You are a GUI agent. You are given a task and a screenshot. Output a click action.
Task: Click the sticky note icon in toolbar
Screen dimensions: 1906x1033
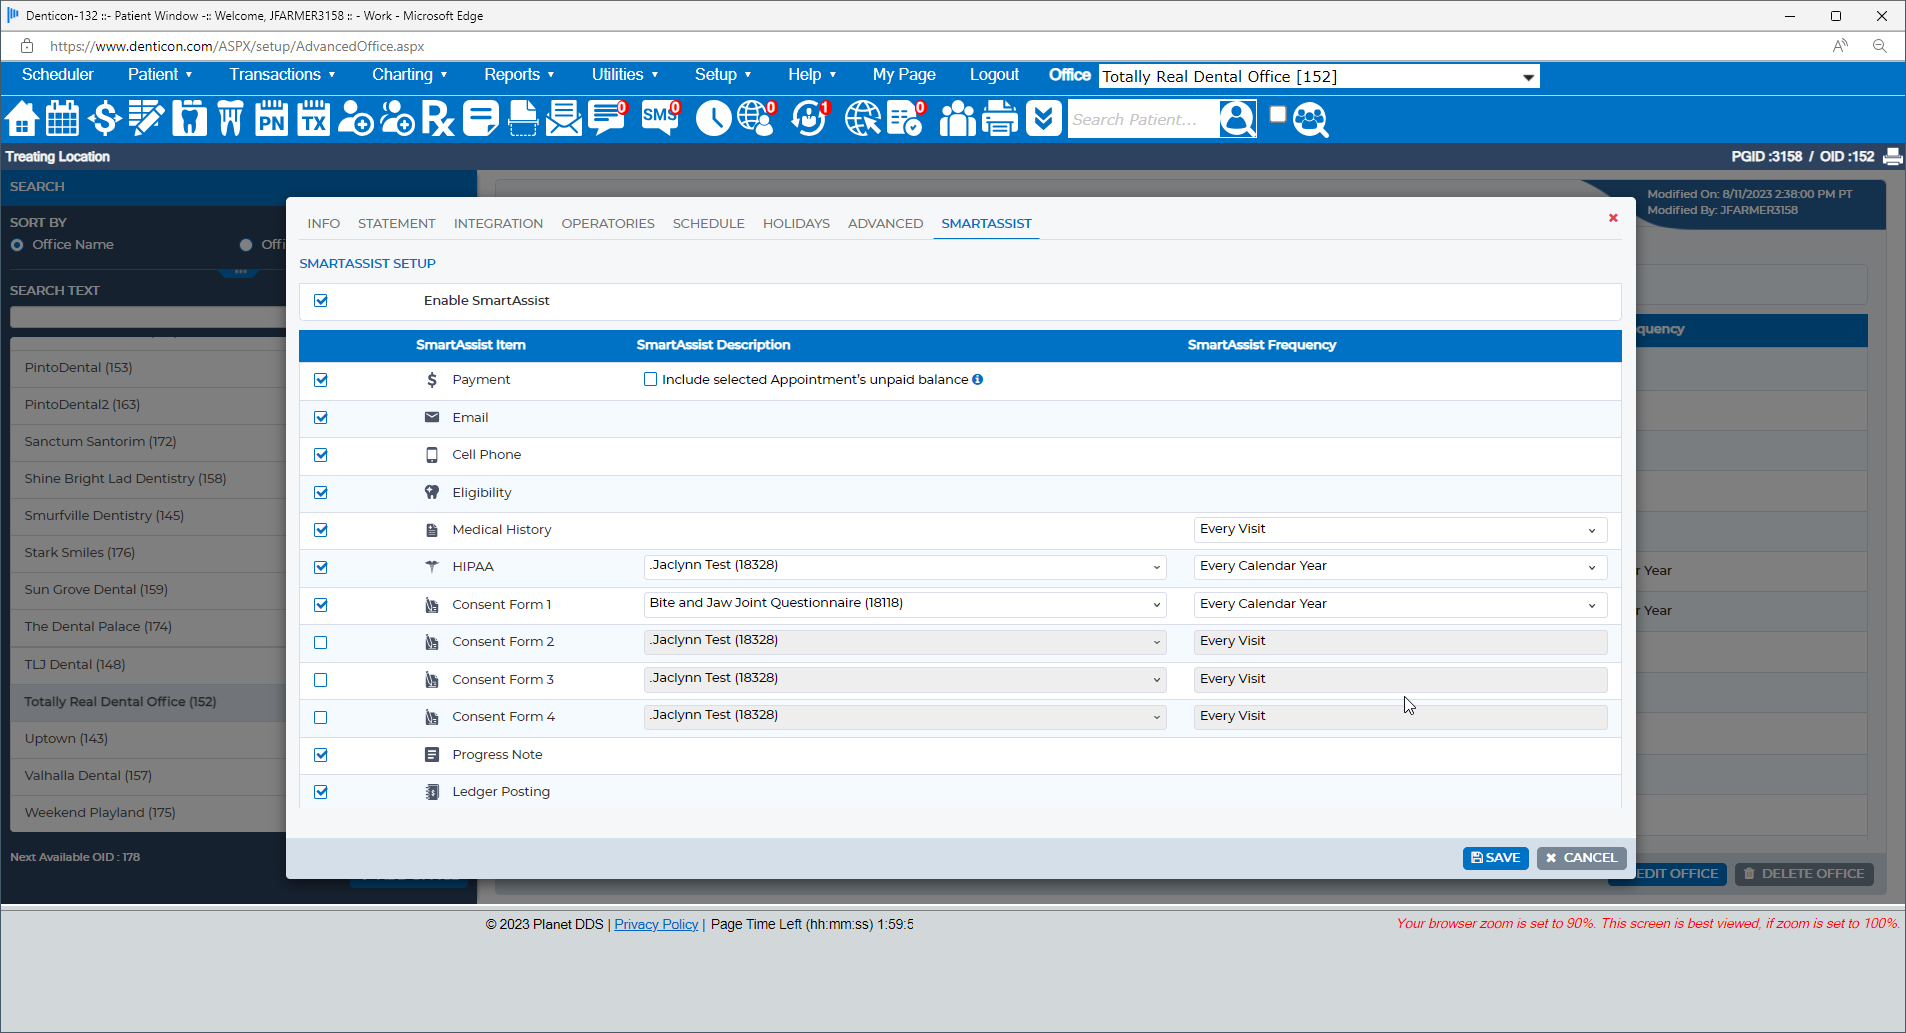[x=480, y=119]
